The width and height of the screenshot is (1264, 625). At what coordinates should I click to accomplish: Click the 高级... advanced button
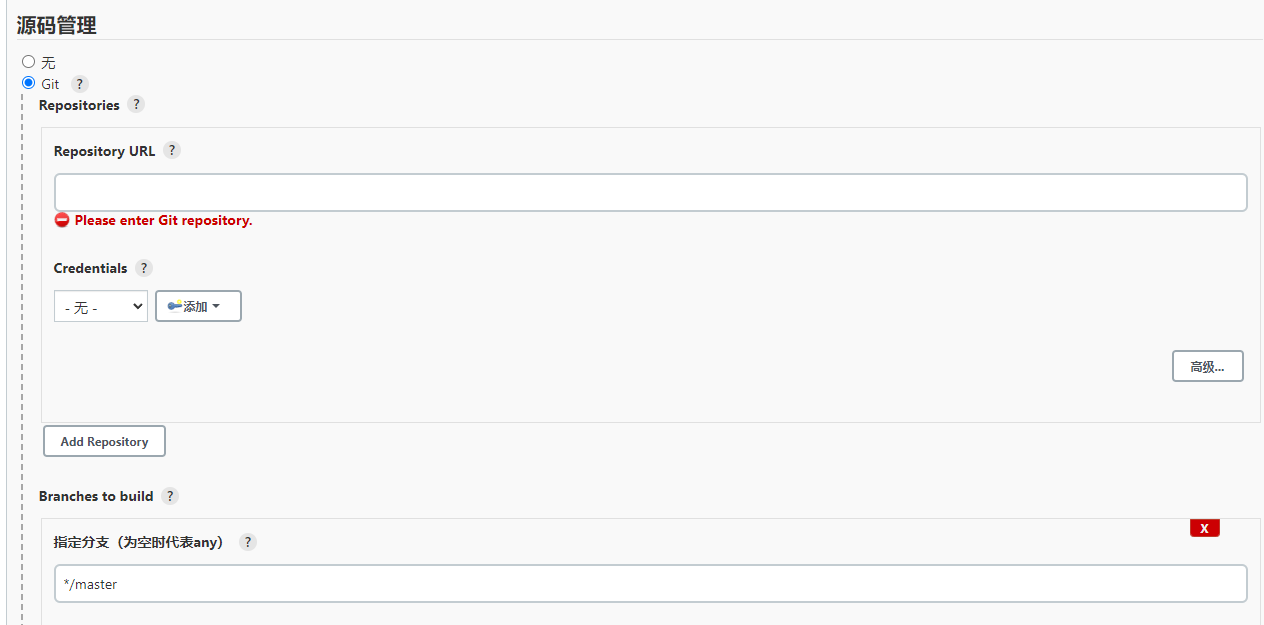1207,367
